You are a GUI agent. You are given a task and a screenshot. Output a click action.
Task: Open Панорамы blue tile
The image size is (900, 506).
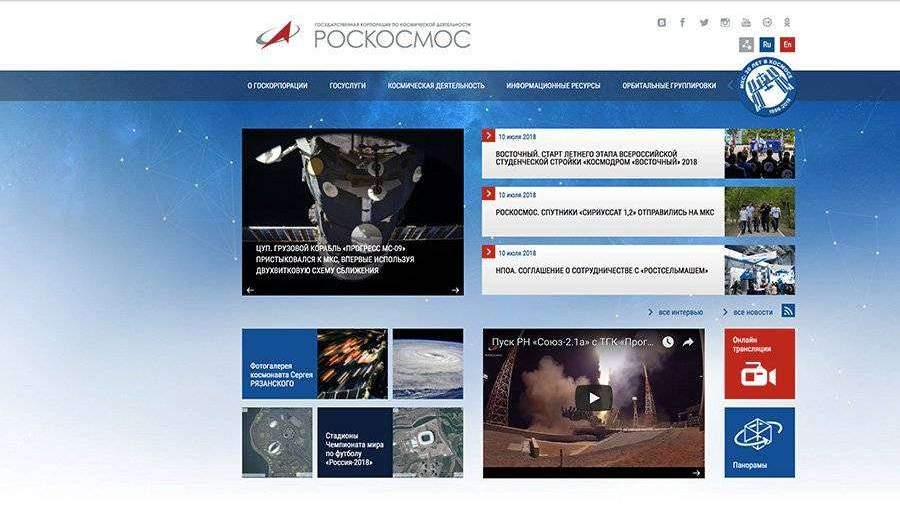pos(759,442)
